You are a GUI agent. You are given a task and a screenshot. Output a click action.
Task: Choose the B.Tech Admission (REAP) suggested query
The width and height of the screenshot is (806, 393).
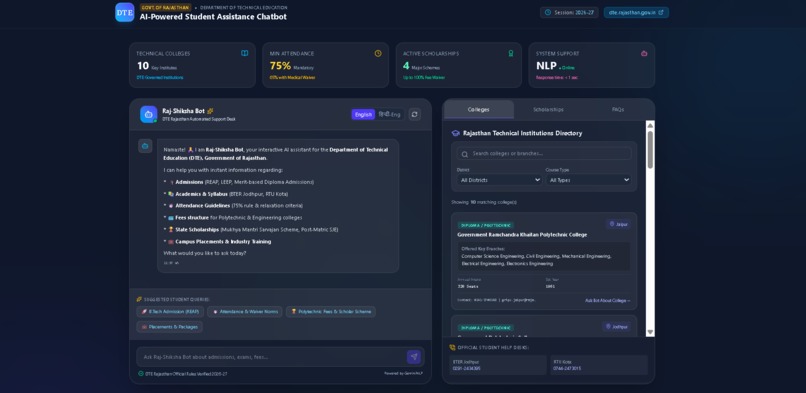pos(170,311)
